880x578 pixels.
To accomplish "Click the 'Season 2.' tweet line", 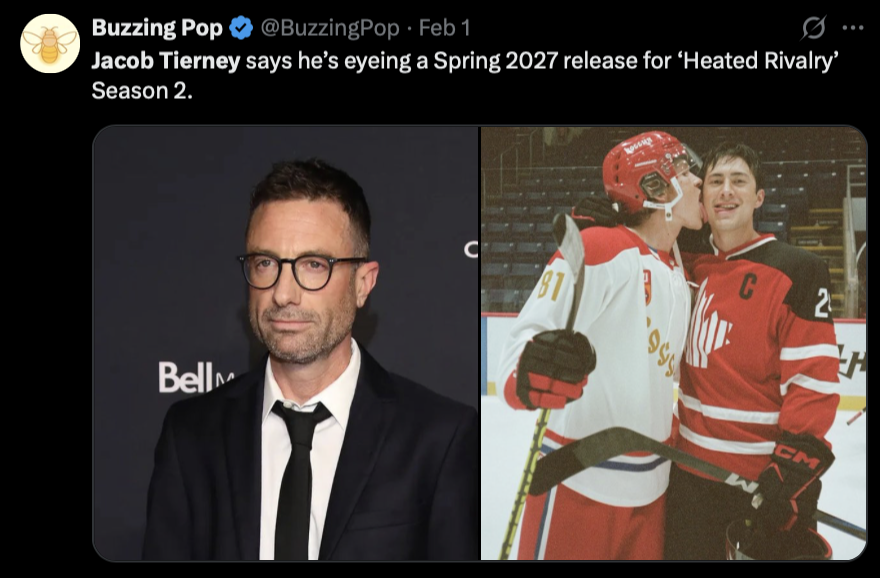I will [x=142, y=90].
